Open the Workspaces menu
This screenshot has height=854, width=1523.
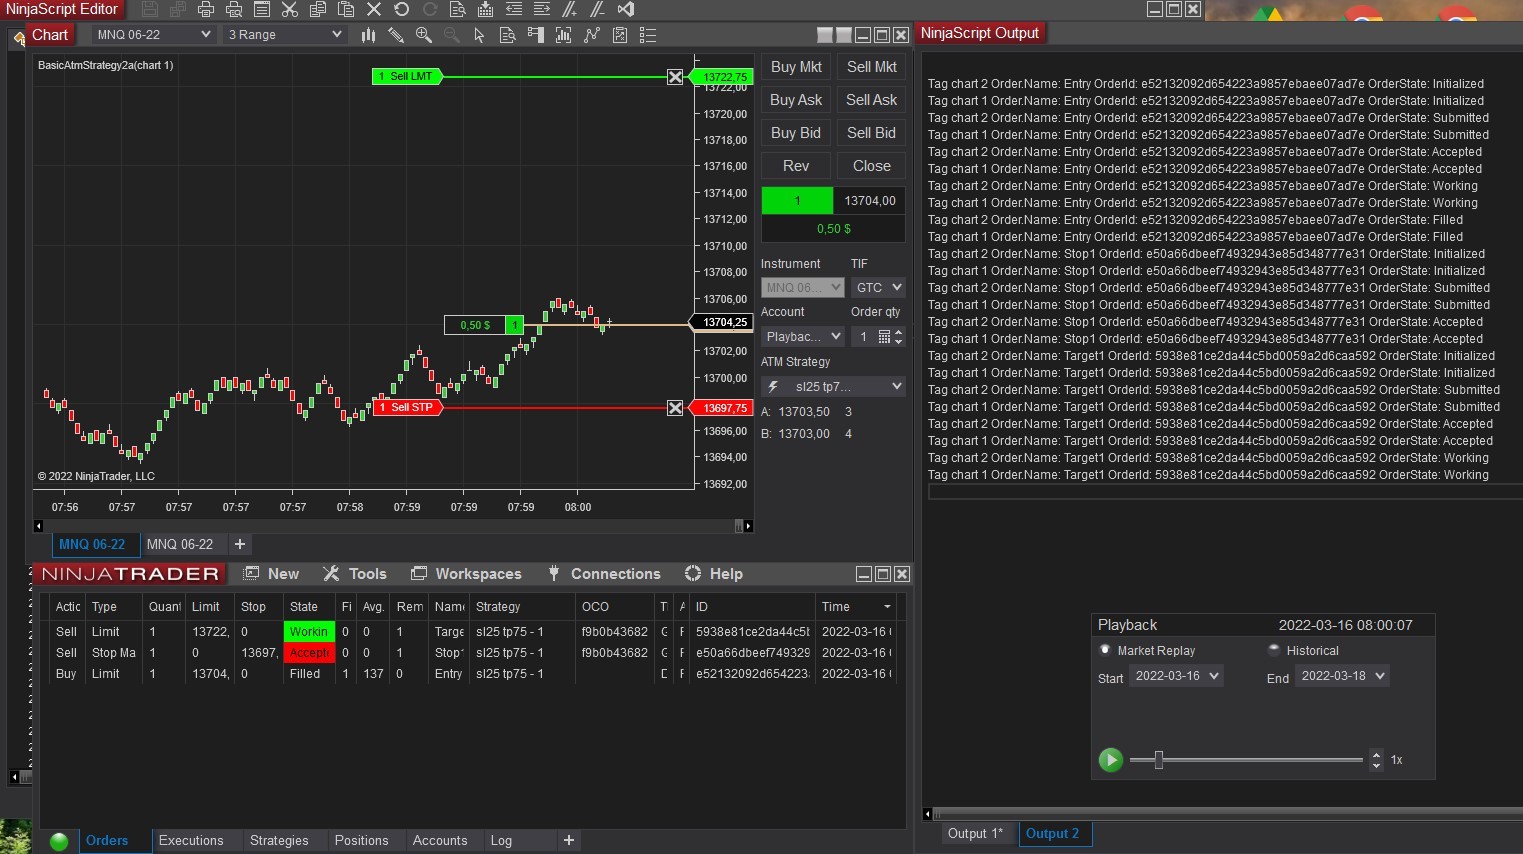pos(466,574)
